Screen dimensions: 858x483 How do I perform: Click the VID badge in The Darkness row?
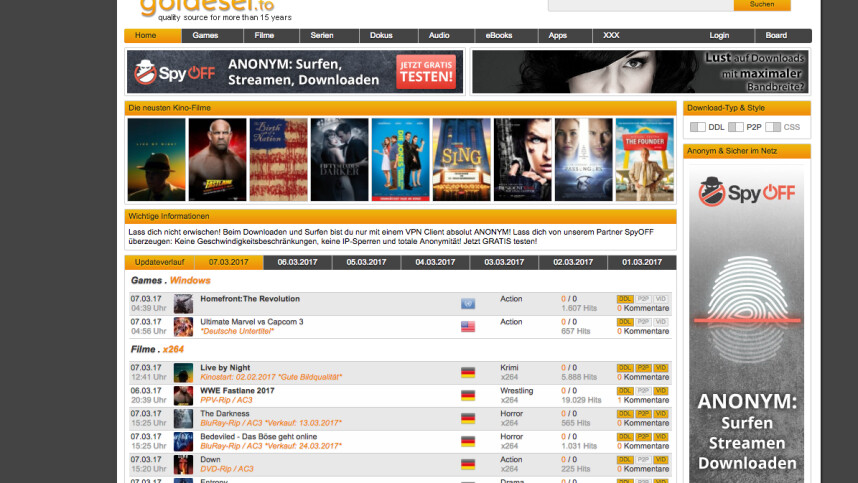point(660,414)
